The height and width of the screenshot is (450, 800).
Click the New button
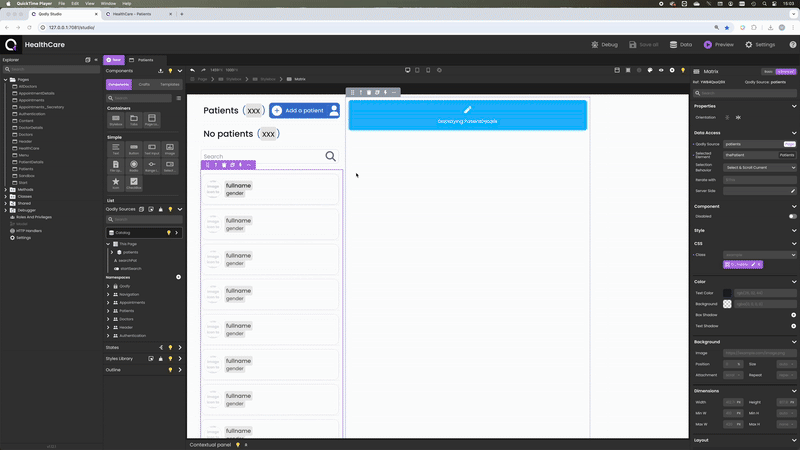(x=114, y=60)
